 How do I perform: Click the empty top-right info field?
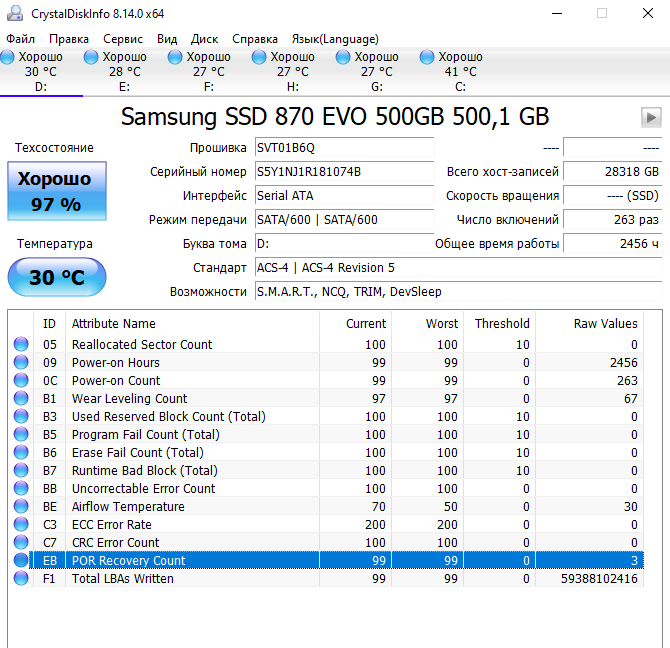(612, 148)
